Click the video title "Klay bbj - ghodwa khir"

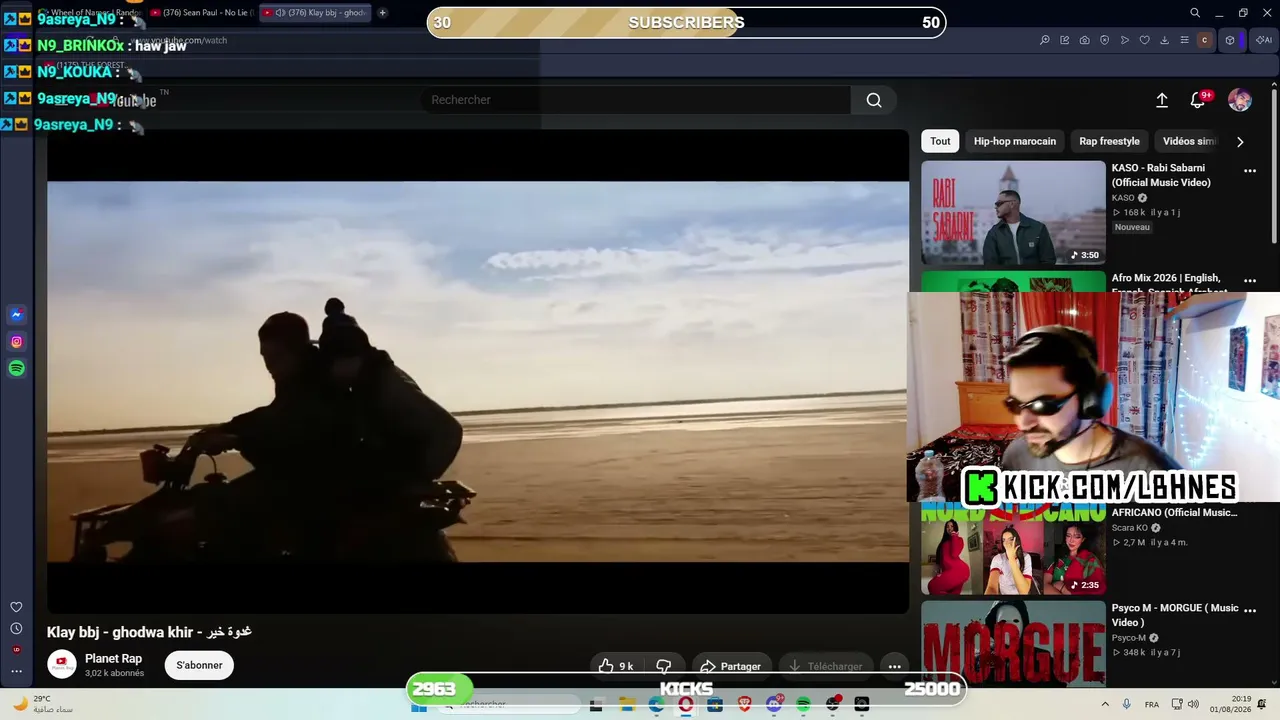149,632
